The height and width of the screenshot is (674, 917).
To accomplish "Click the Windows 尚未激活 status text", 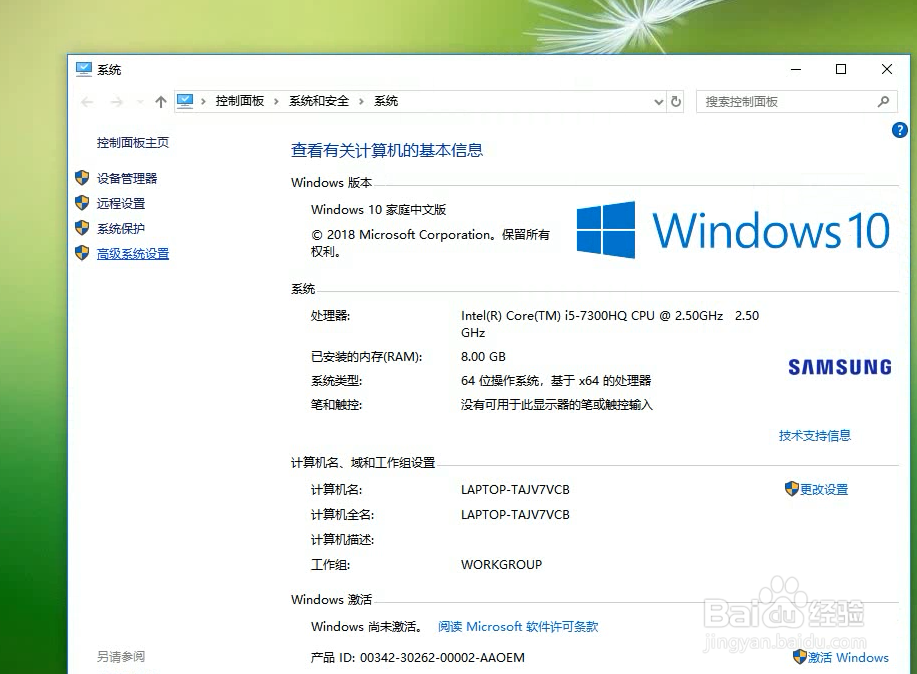I will pyautogui.click(x=367, y=627).
